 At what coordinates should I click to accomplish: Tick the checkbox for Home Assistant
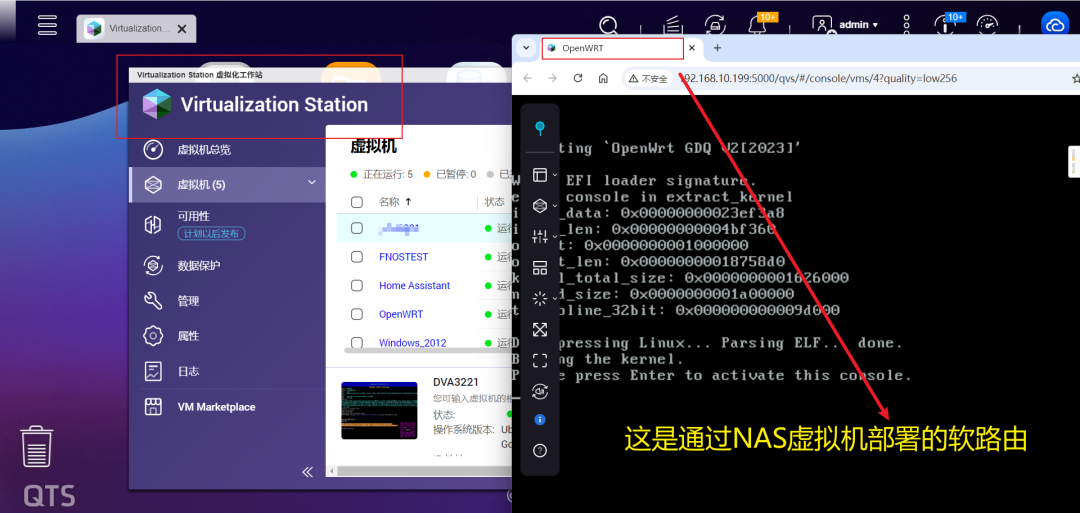click(x=357, y=285)
